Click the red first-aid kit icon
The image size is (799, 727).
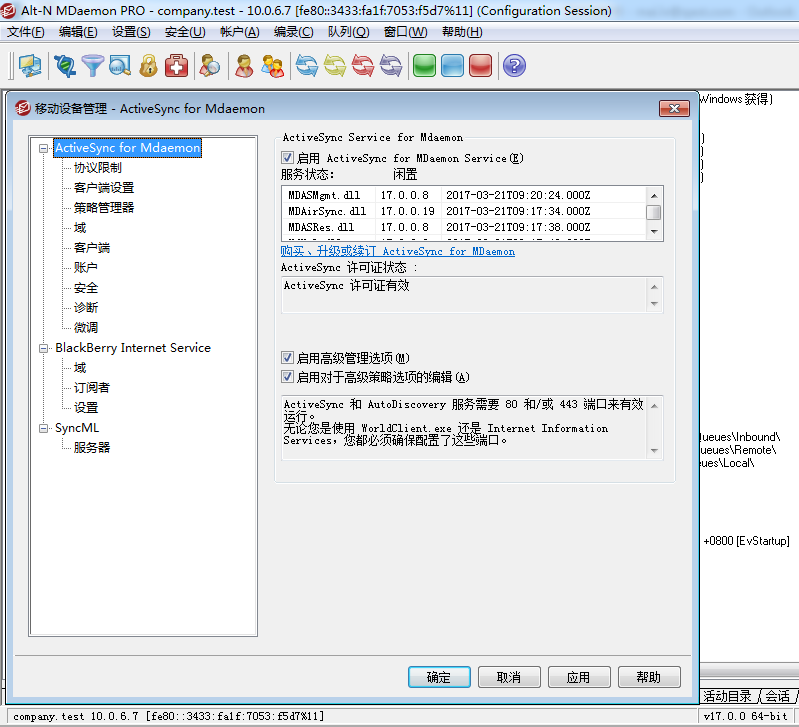coord(176,66)
